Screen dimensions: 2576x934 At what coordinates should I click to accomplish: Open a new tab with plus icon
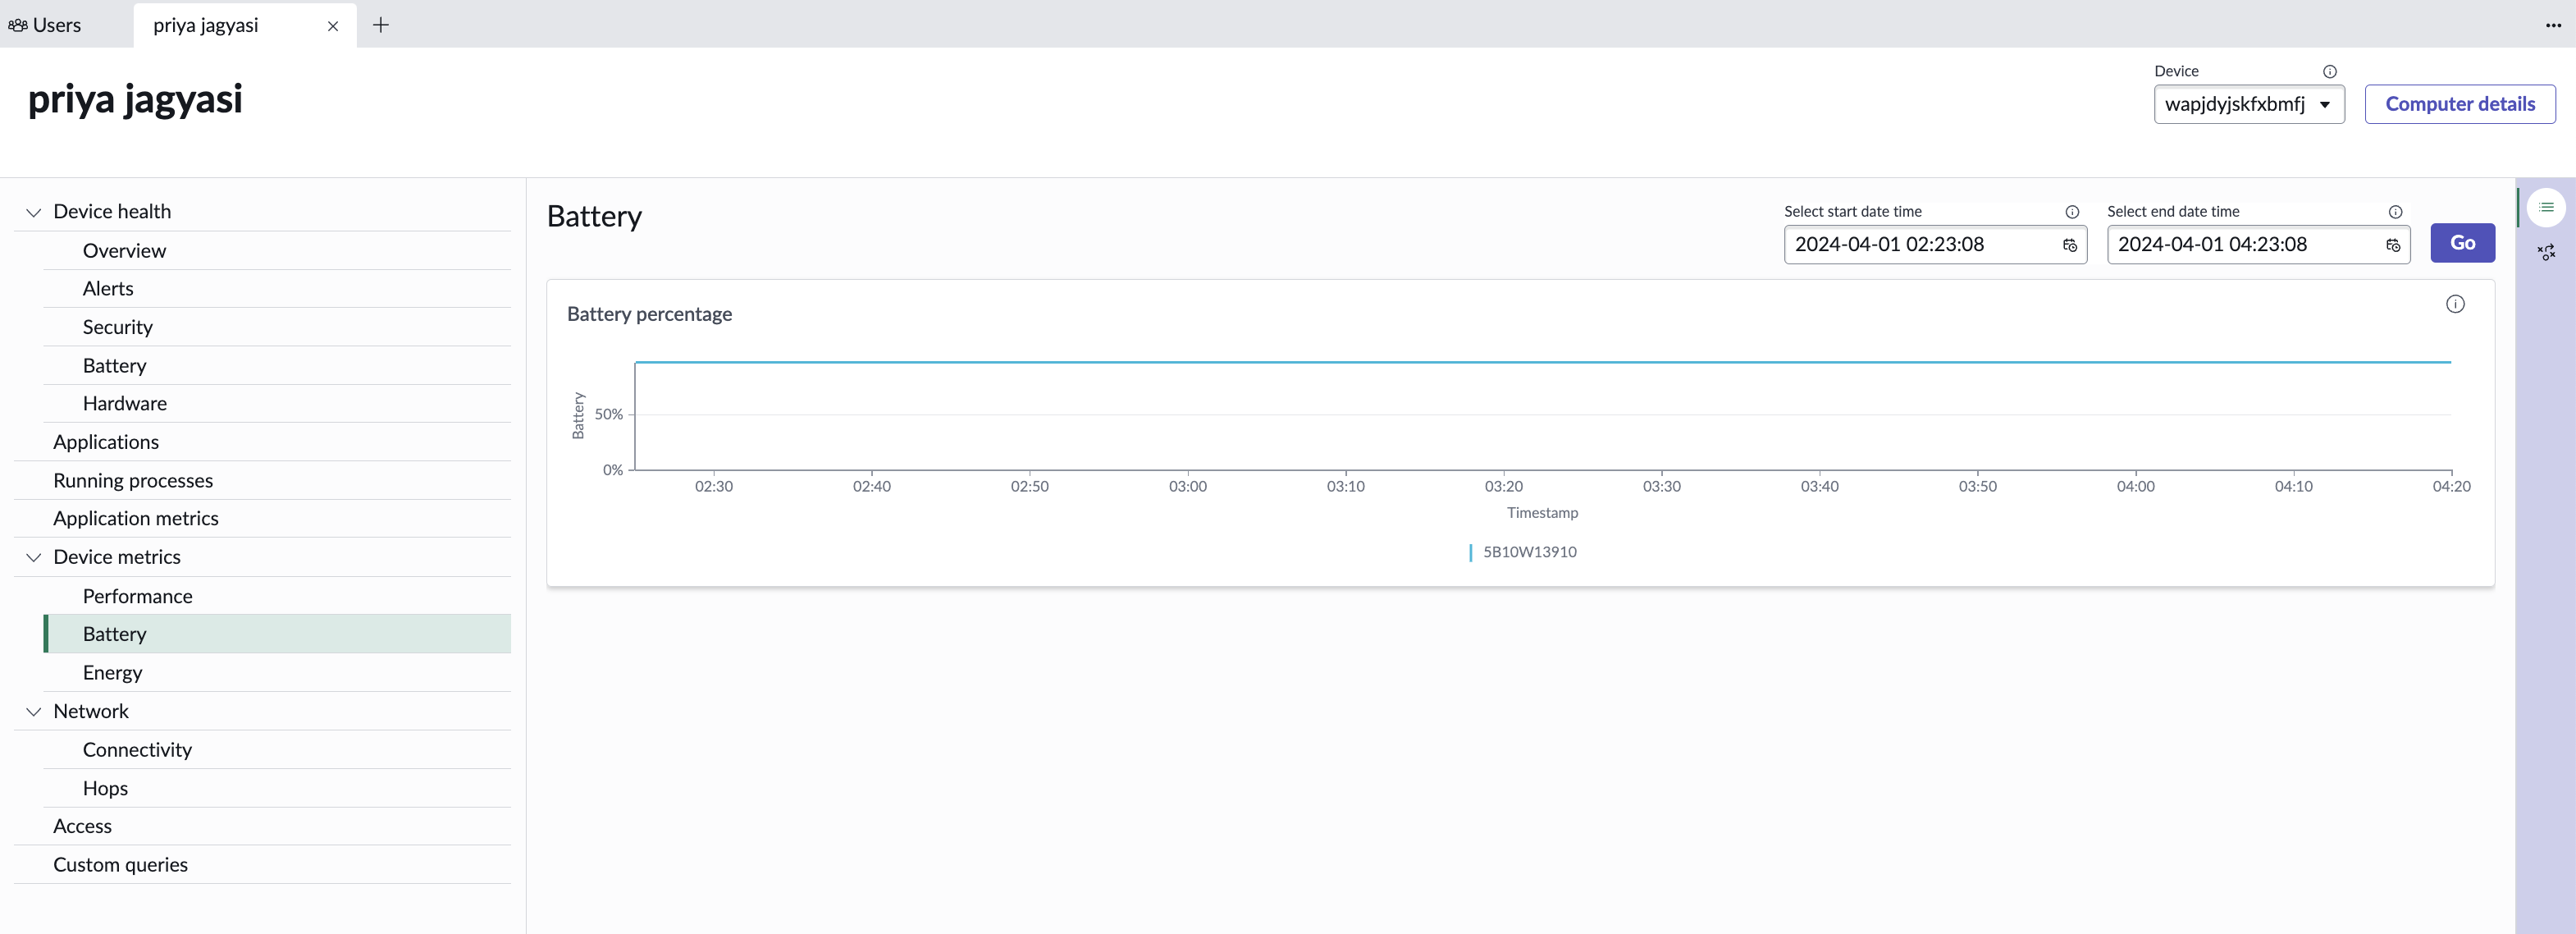(x=381, y=25)
